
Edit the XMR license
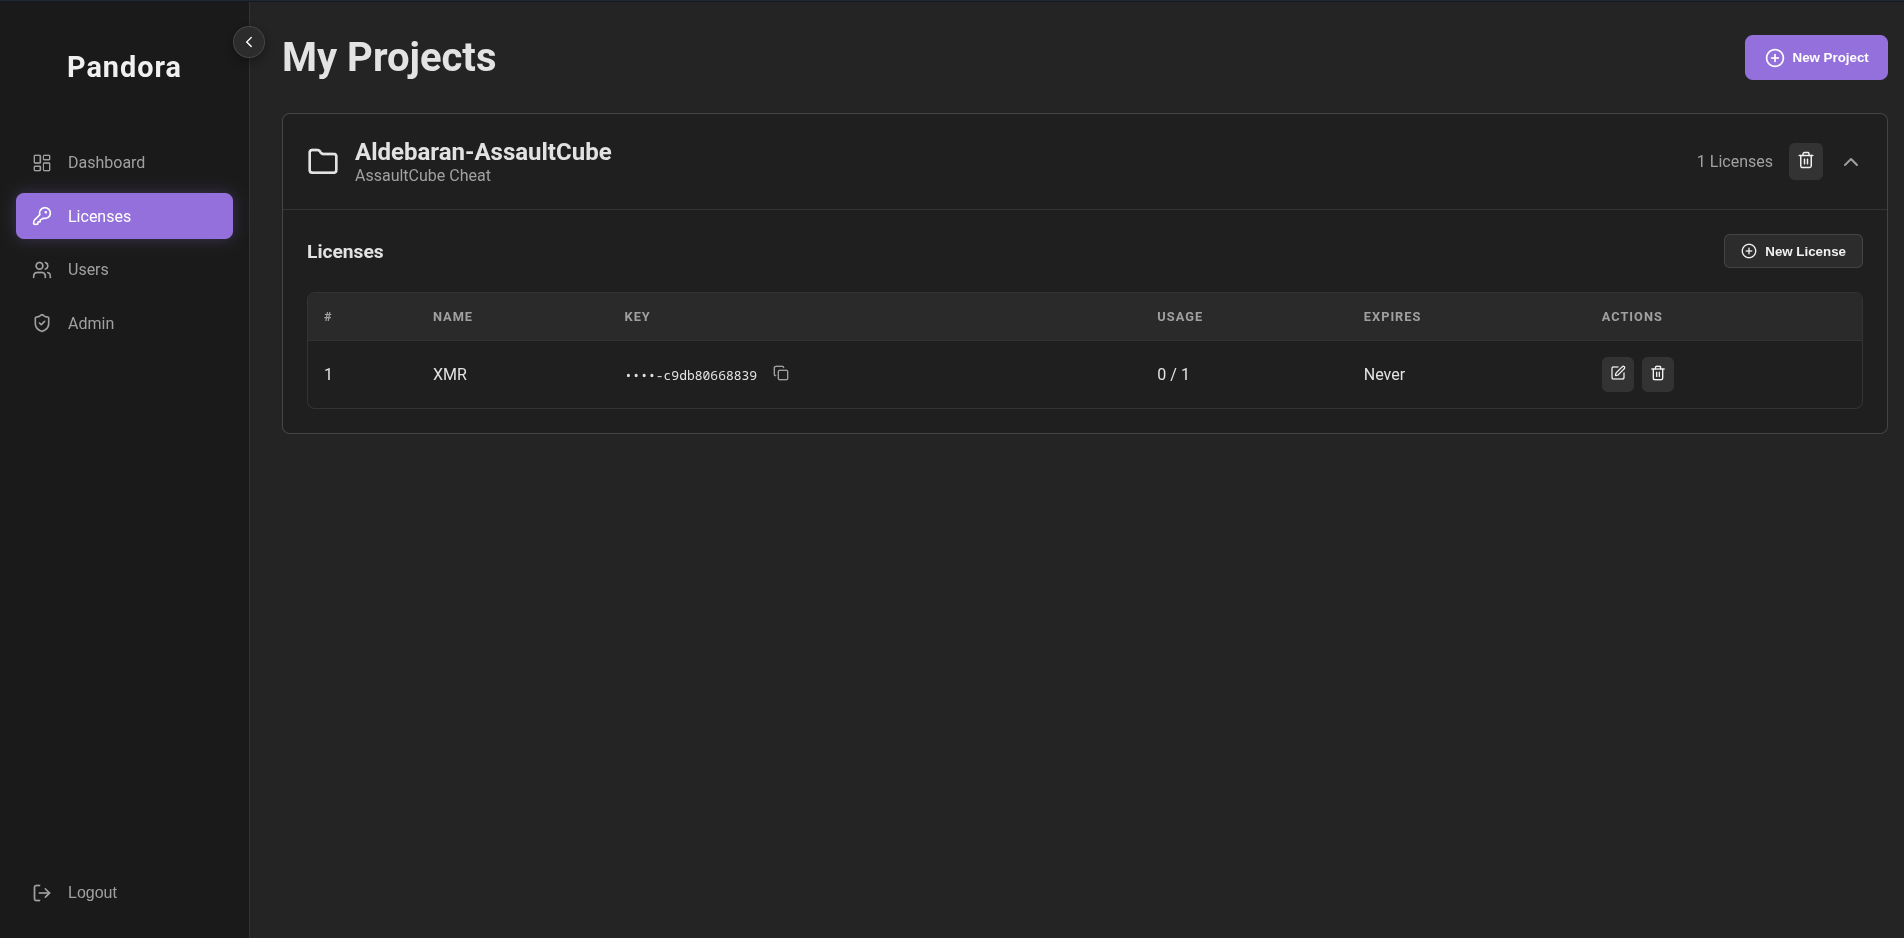[1618, 374]
